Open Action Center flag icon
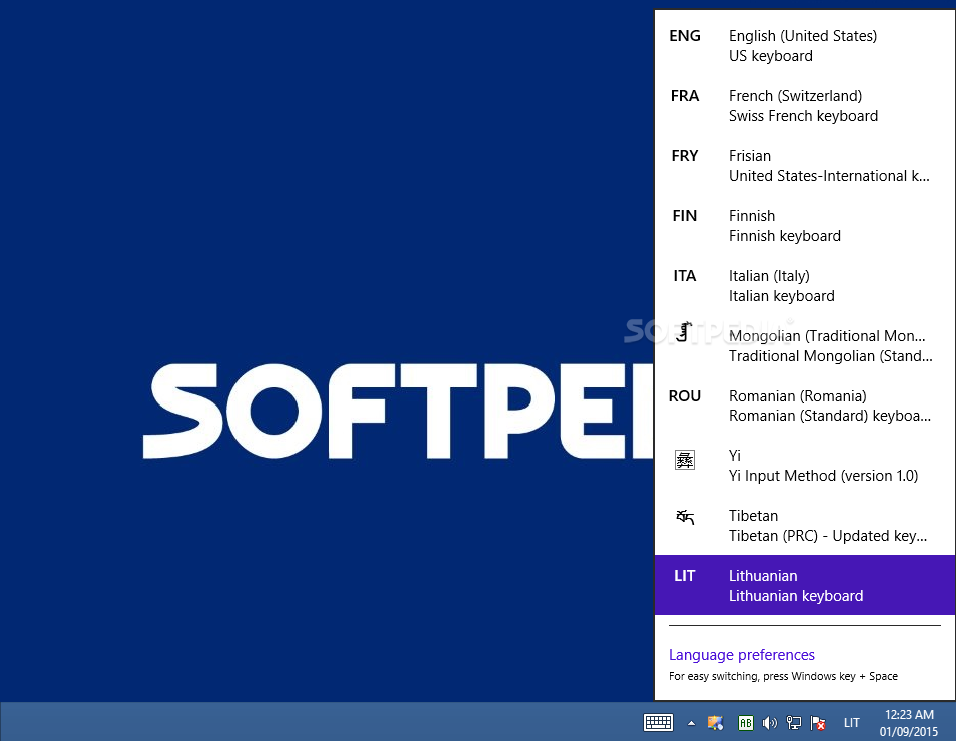 (818, 723)
